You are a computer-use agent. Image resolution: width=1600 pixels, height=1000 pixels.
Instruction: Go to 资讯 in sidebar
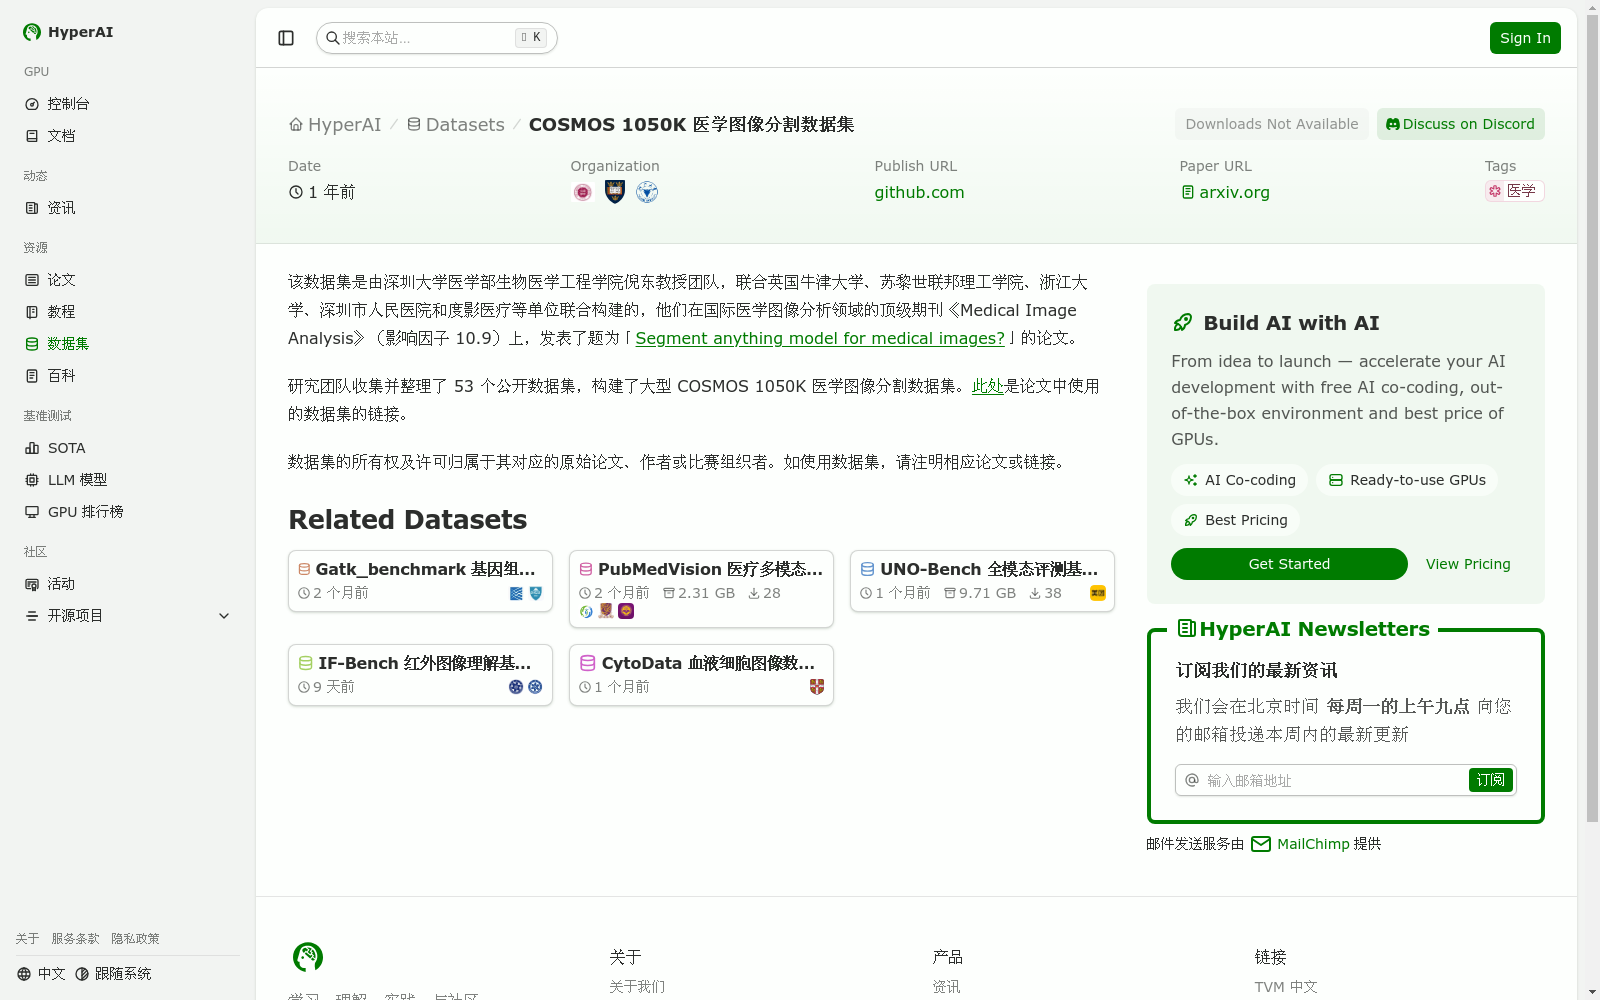click(128, 208)
